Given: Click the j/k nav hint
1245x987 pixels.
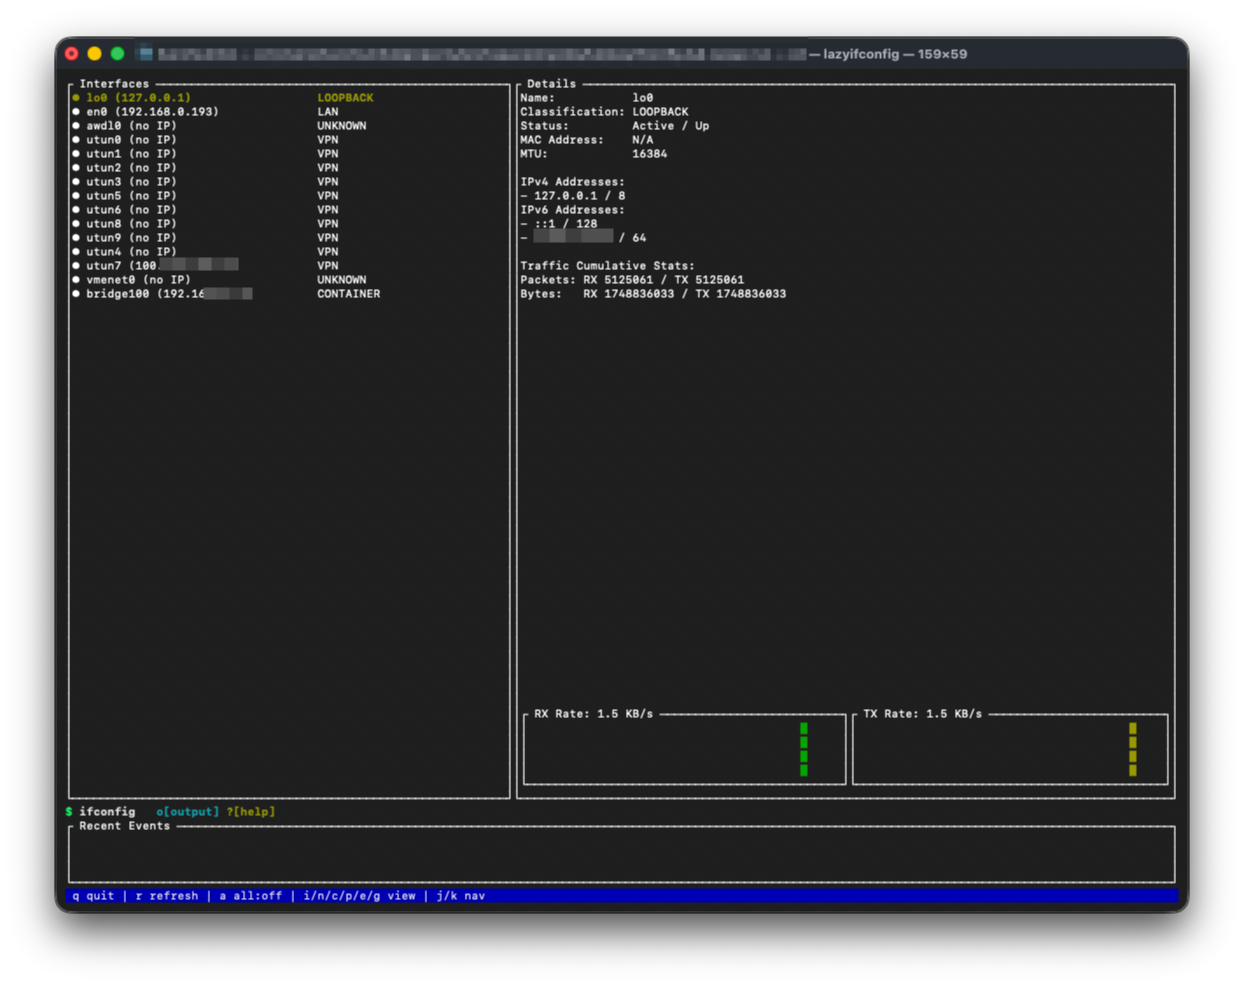Looking at the screenshot, I should pyautogui.click(x=460, y=896).
